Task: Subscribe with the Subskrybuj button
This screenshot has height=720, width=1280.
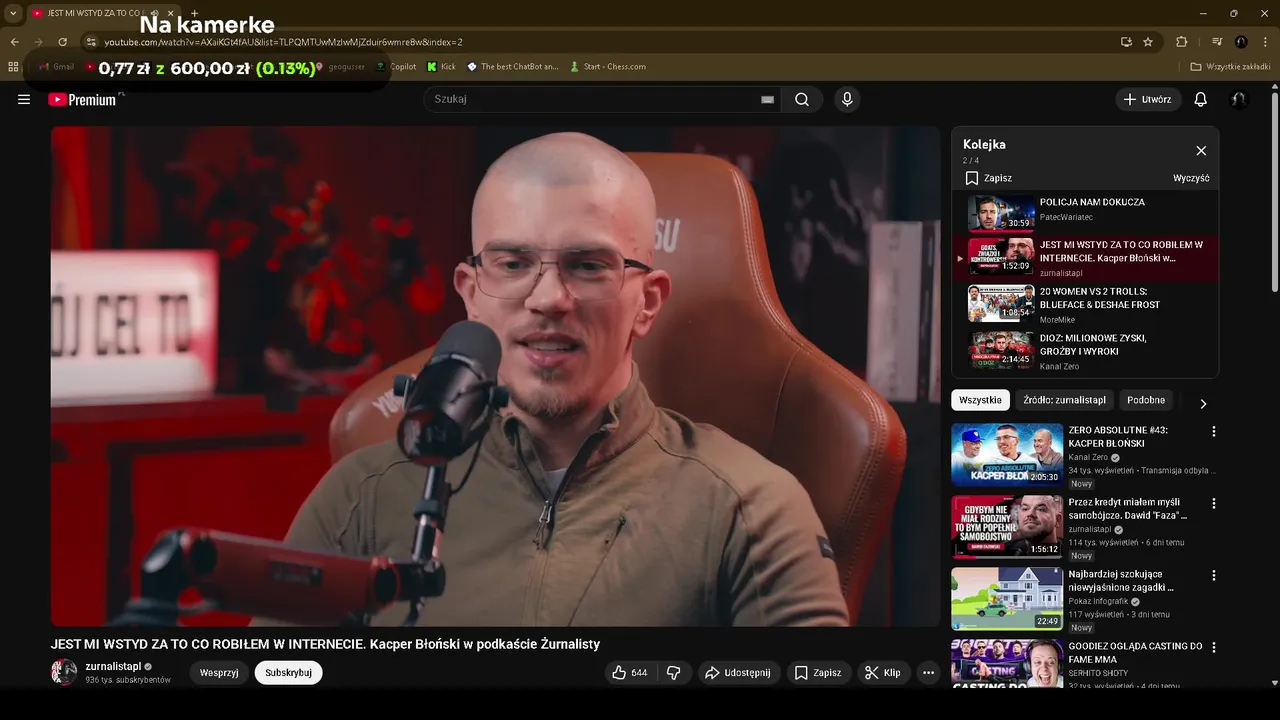Action: pos(288,673)
